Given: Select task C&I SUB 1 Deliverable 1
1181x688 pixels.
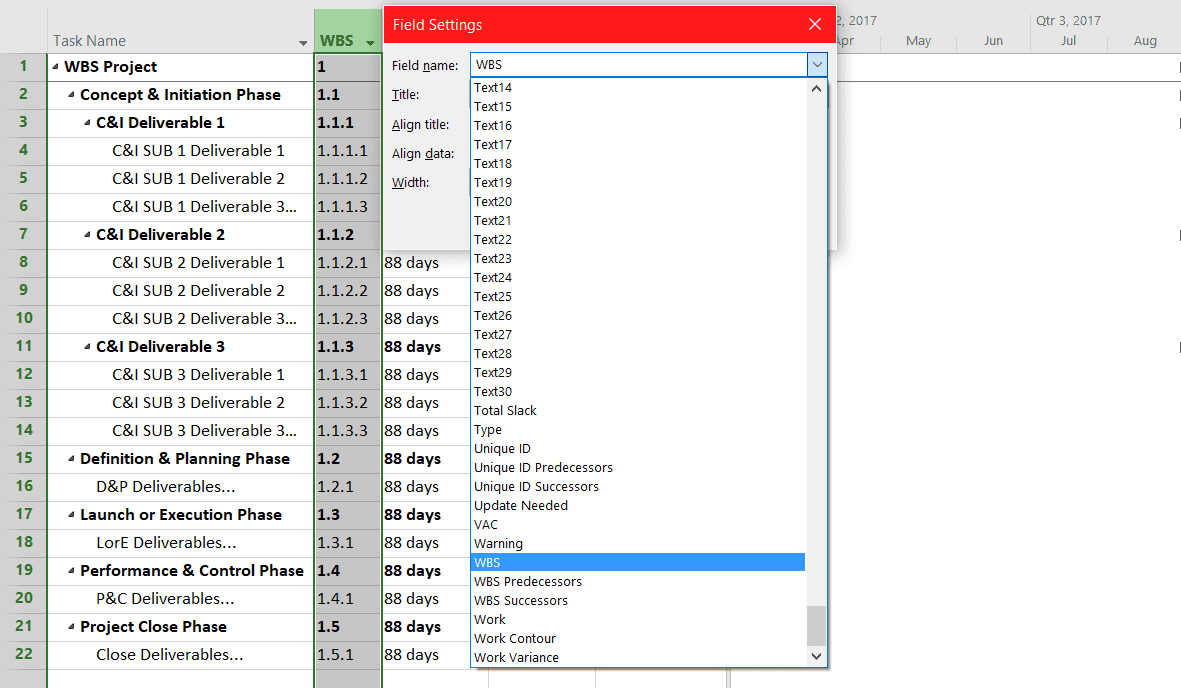Looking at the screenshot, I should pos(198,151).
